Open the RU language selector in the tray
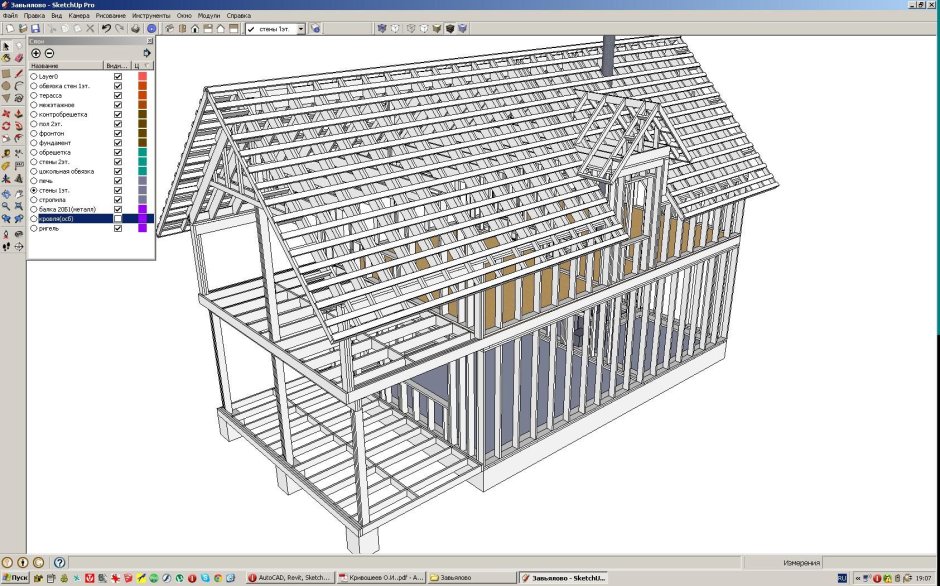Image resolution: width=940 pixels, height=586 pixels. [843, 577]
